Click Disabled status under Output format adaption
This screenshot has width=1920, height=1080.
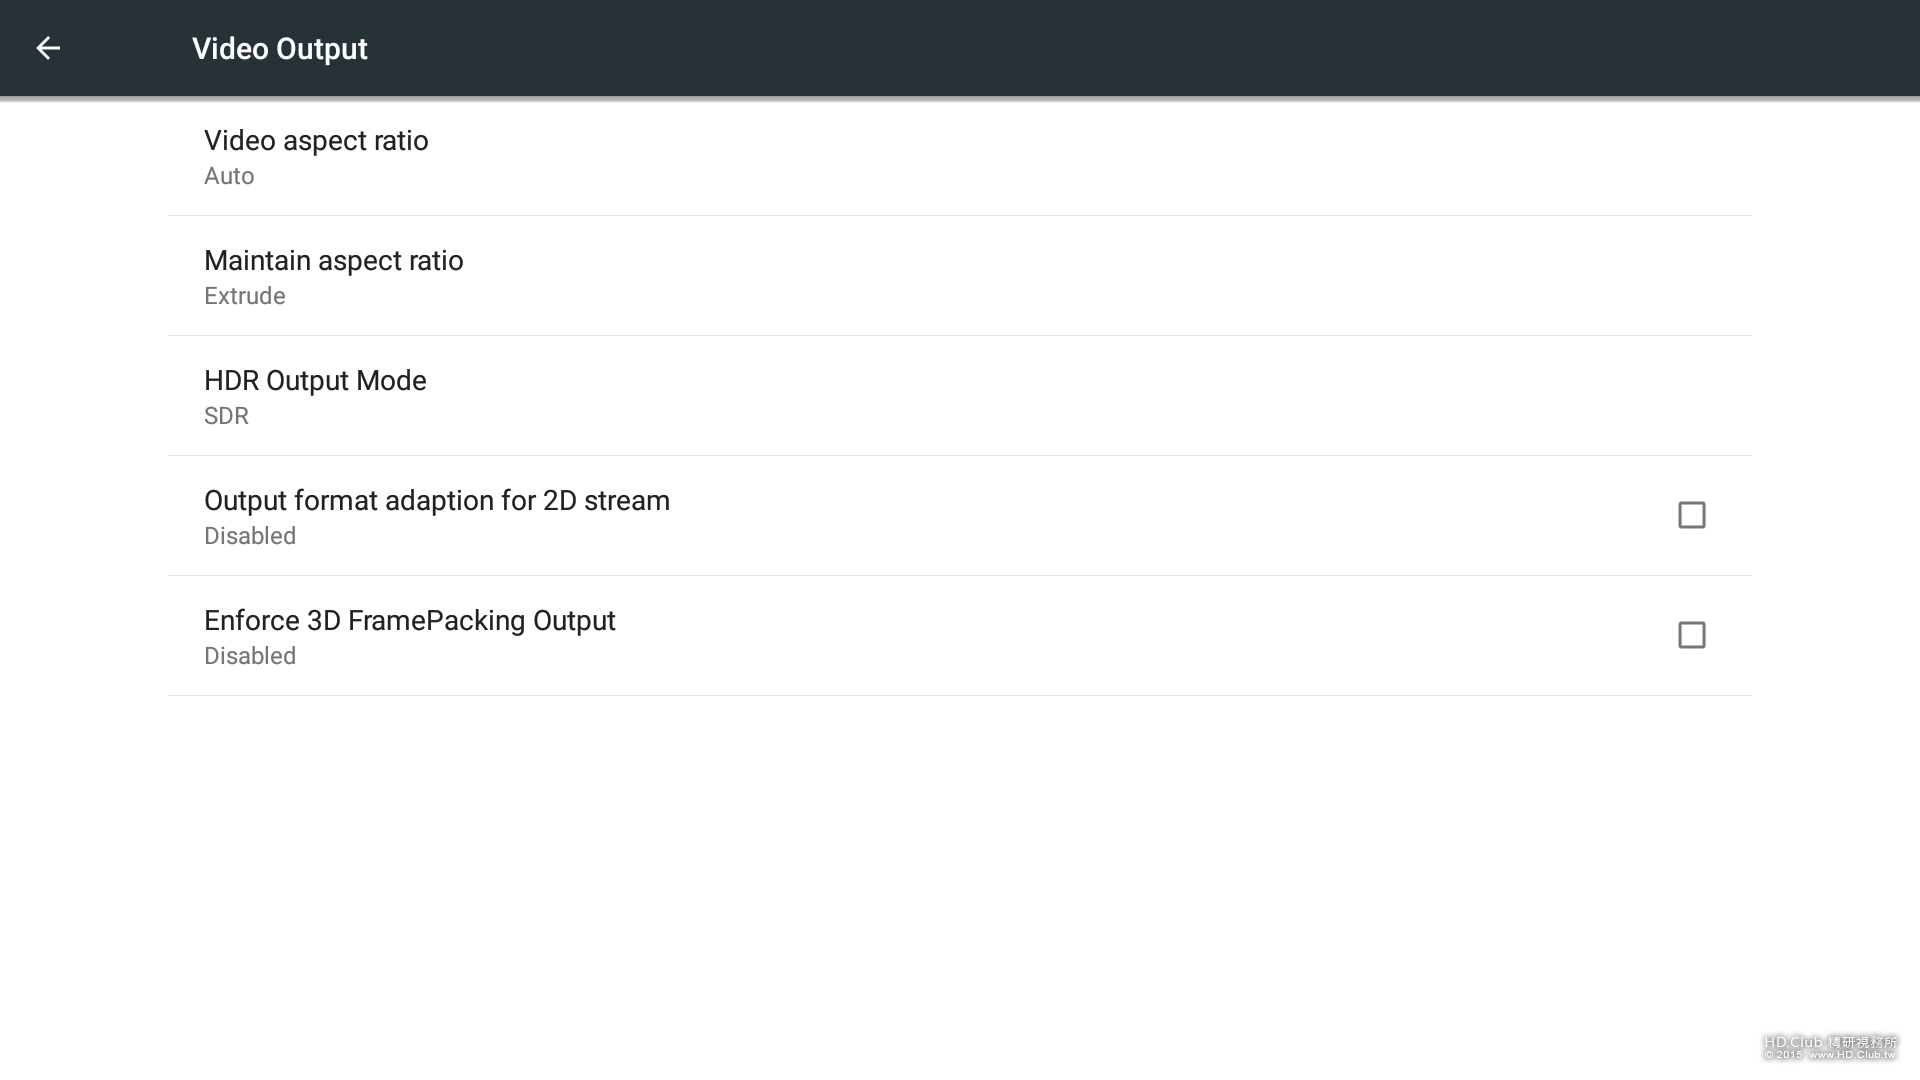point(250,536)
